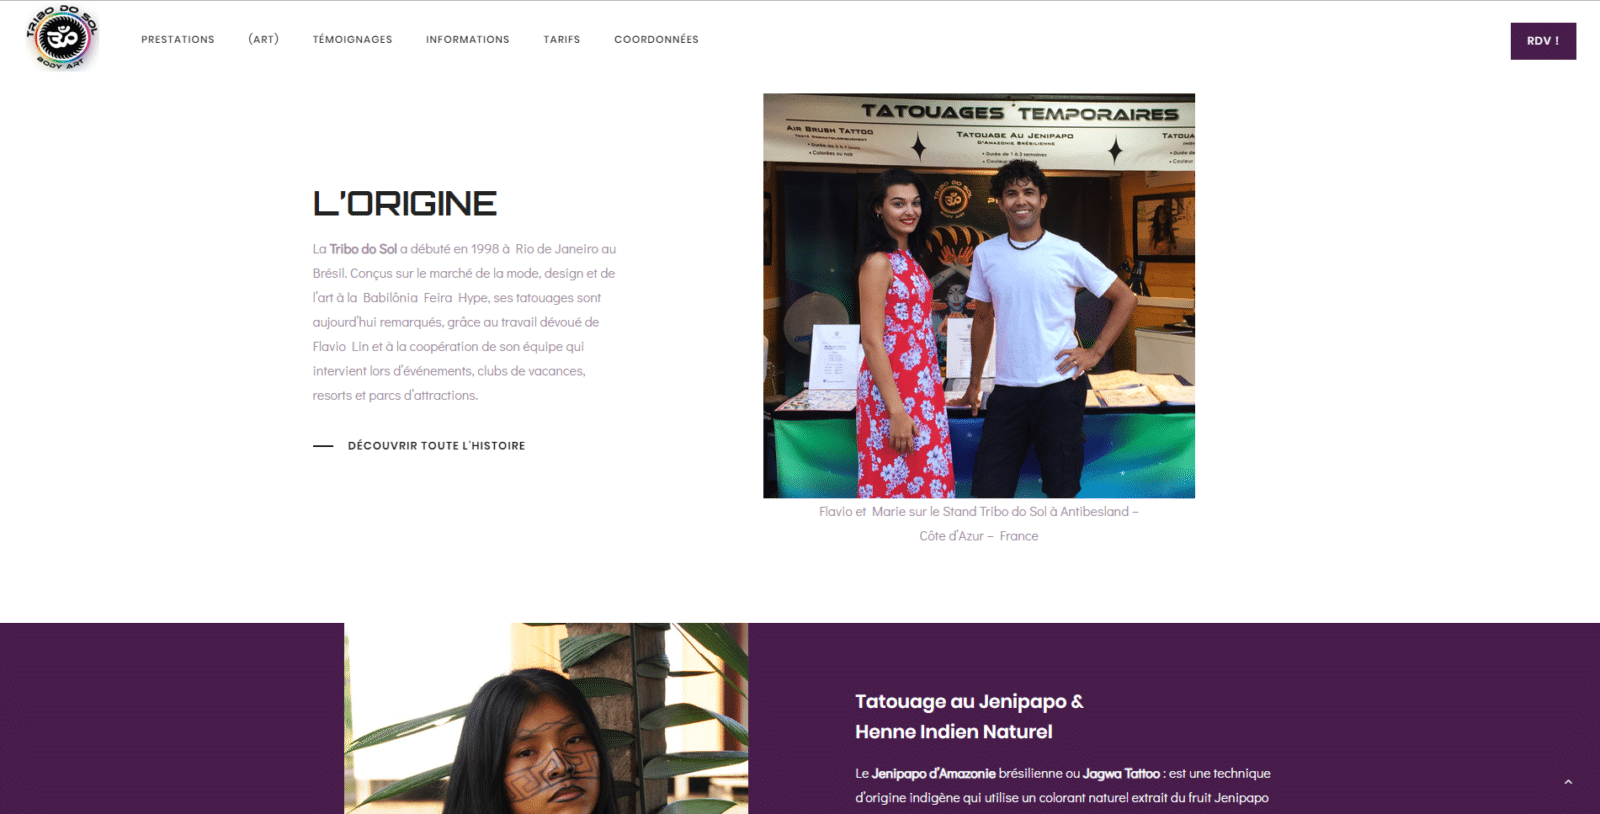Click the Jagwa Tattoo bold text

[x=1122, y=774]
